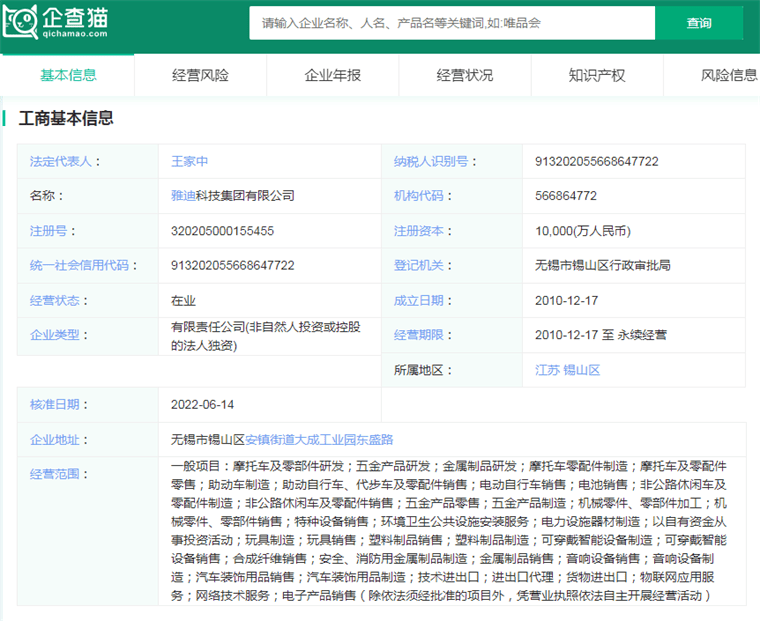The image size is (760, 621).
Task: Select the 企业年报 tab
Action: [x=333, y=75]
